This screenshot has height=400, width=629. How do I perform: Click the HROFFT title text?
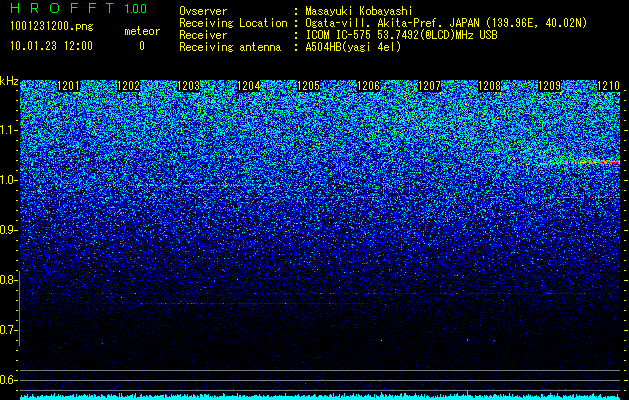click(x=62, y=8)
